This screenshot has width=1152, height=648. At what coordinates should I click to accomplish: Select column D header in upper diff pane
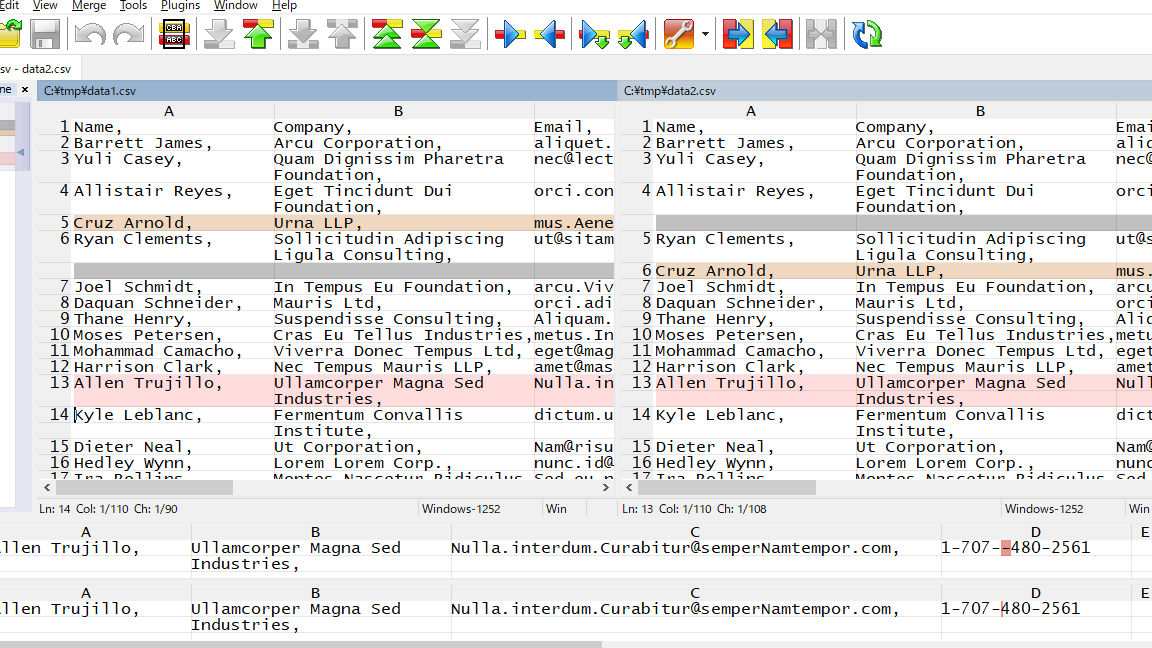pyautogui.click(x=1036, y=532)
